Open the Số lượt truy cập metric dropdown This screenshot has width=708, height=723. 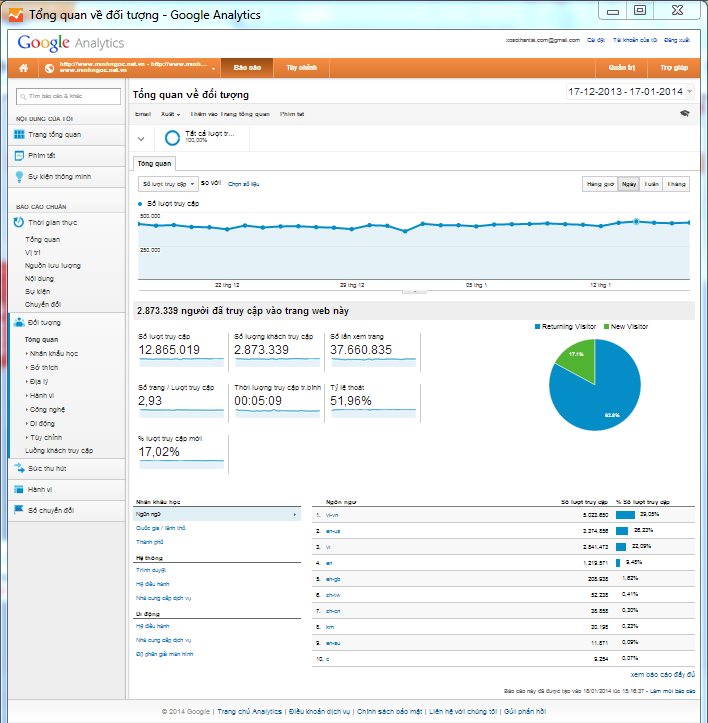coord(168,184)
